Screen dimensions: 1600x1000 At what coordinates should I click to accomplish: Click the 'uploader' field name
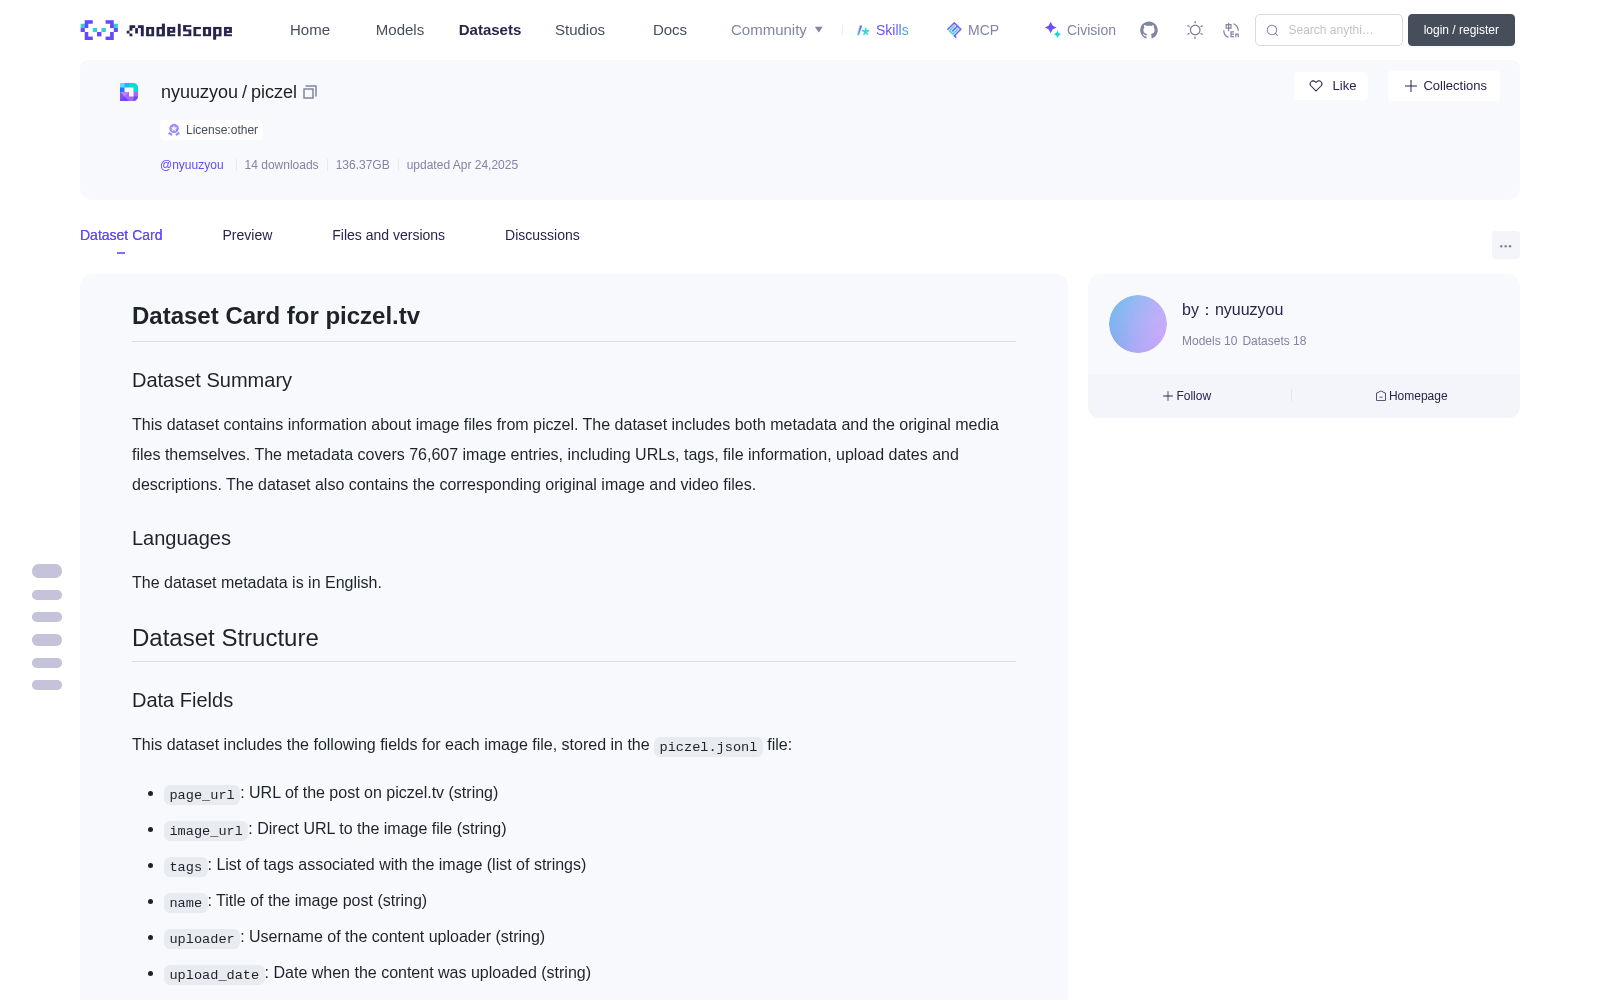point(202,938)
